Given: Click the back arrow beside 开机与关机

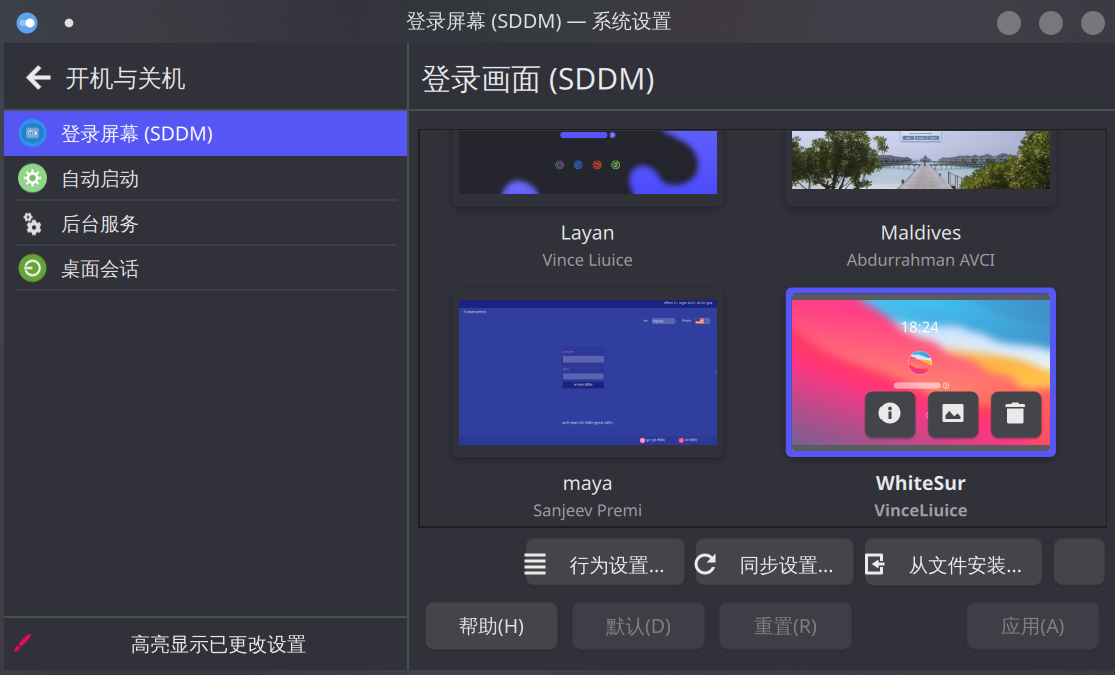Looking at the screenshot, I should [x=38, y=77].
